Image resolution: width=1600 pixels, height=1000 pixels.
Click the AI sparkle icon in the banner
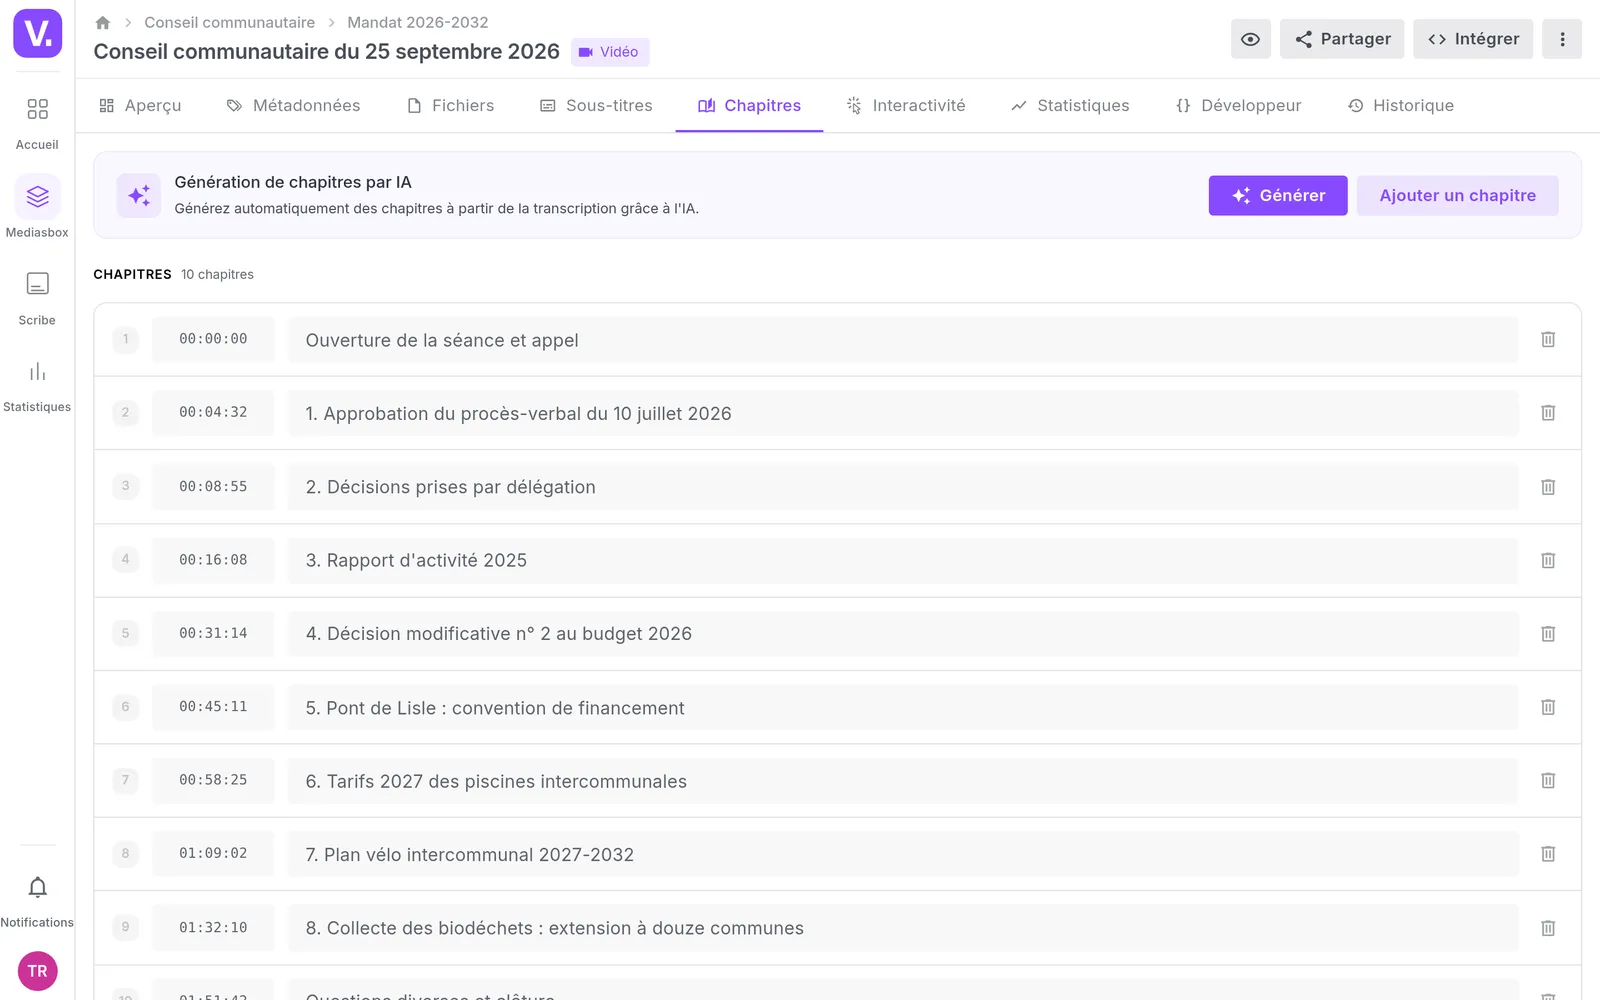(x=139, y=195)
